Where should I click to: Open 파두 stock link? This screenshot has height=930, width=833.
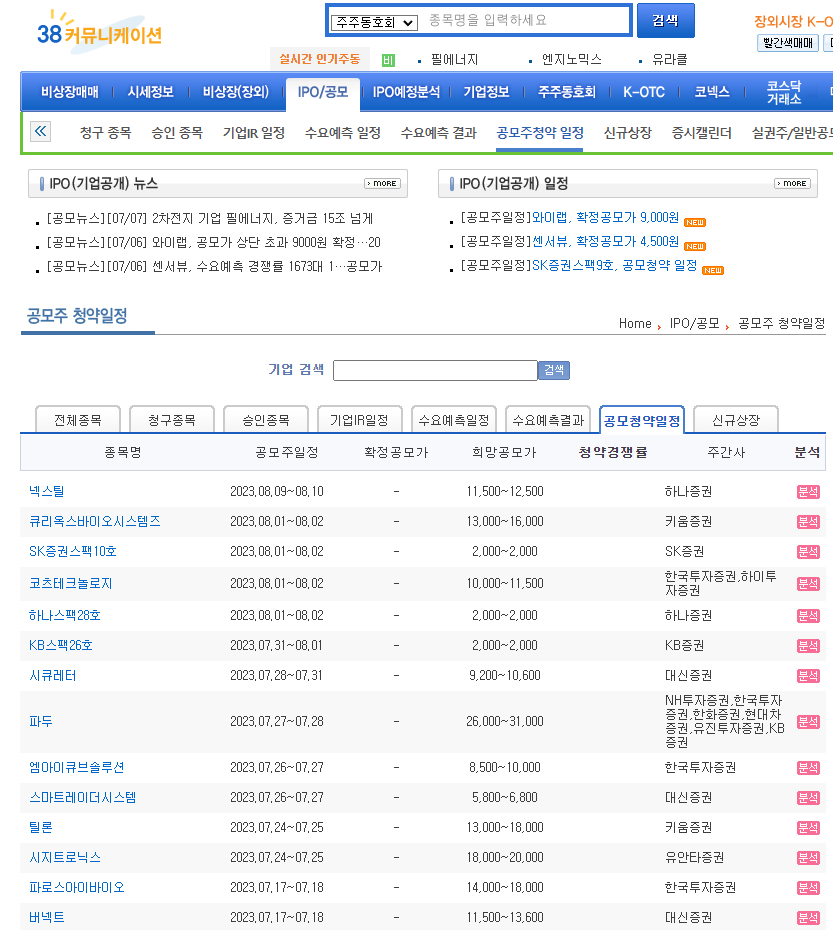pyautogui.click(x=41, y=721)
